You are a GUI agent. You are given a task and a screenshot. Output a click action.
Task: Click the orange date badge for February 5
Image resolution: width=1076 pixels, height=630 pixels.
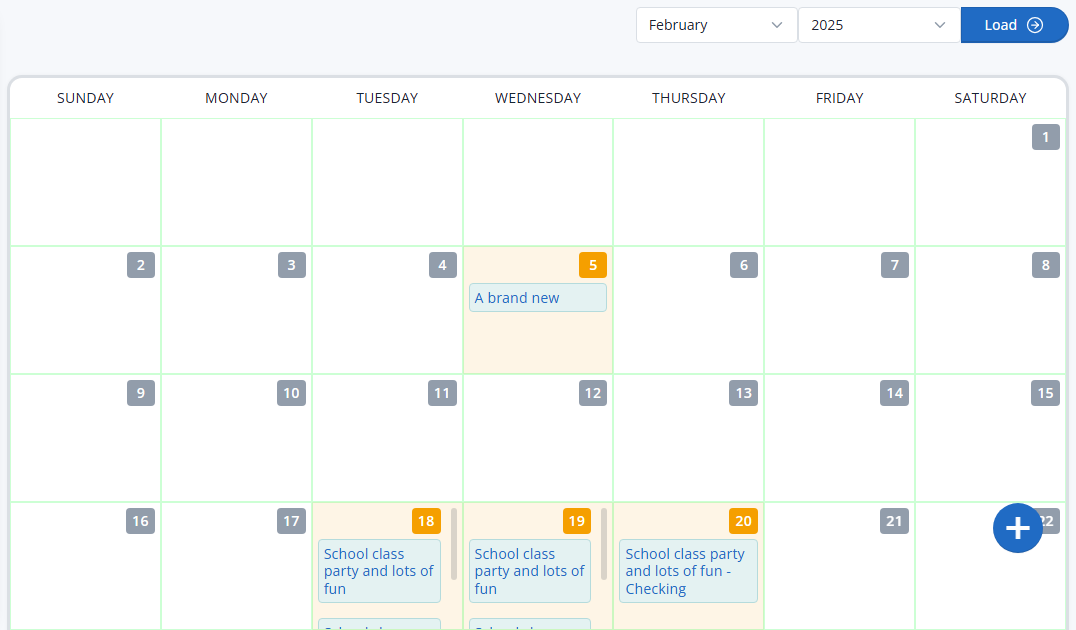point(592,265)
